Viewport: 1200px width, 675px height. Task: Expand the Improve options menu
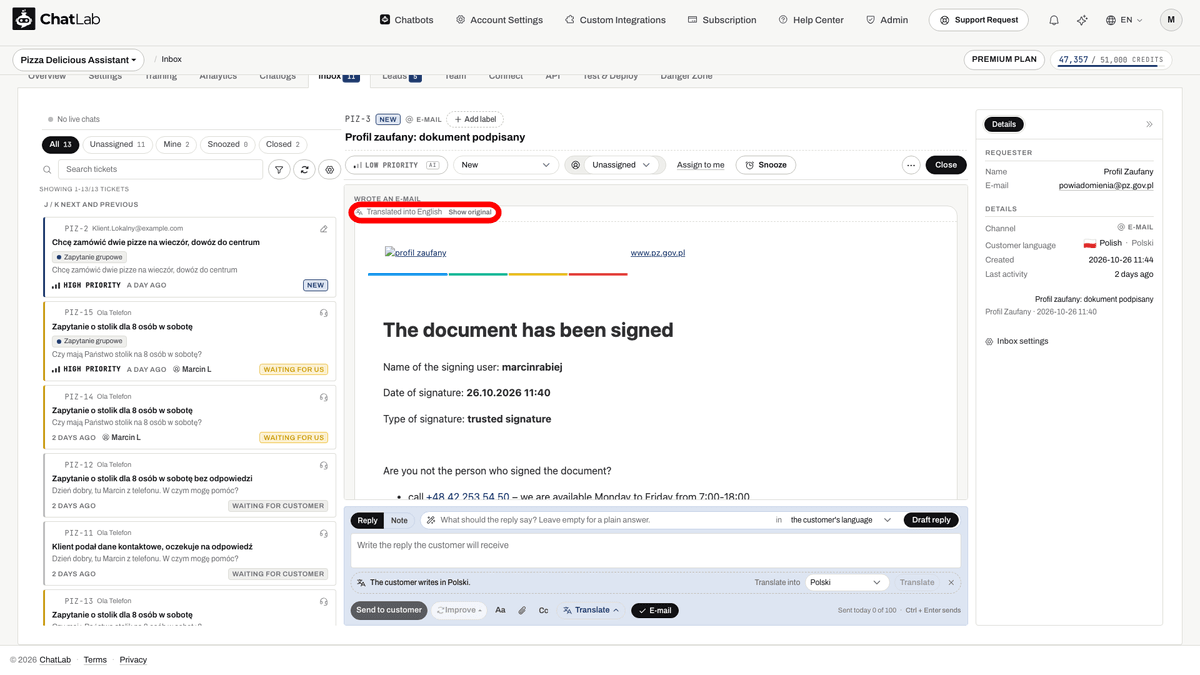tap(460, 610)
